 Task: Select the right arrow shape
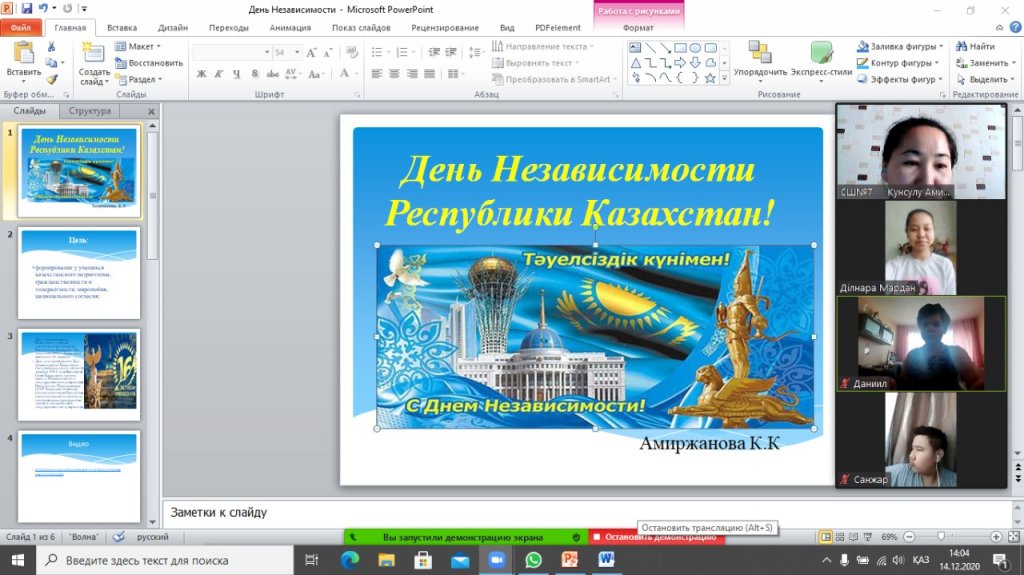680,63
